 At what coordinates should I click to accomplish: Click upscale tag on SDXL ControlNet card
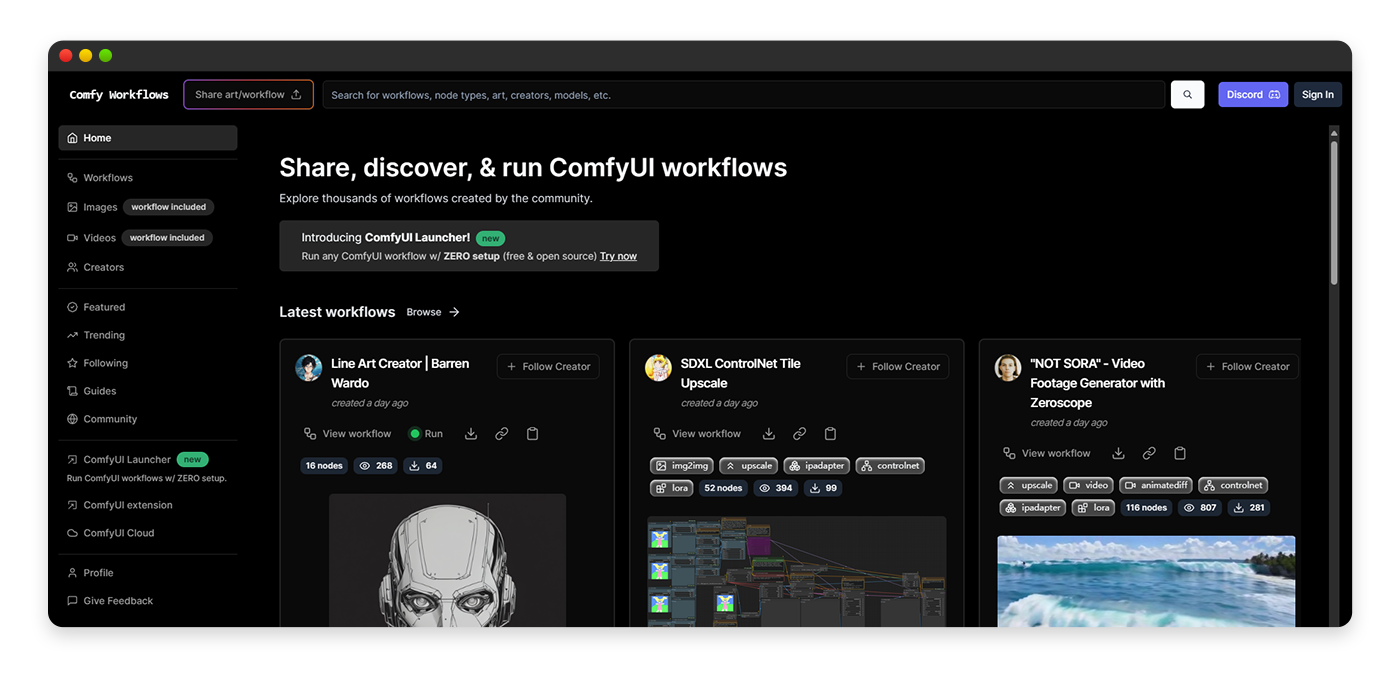749,466
